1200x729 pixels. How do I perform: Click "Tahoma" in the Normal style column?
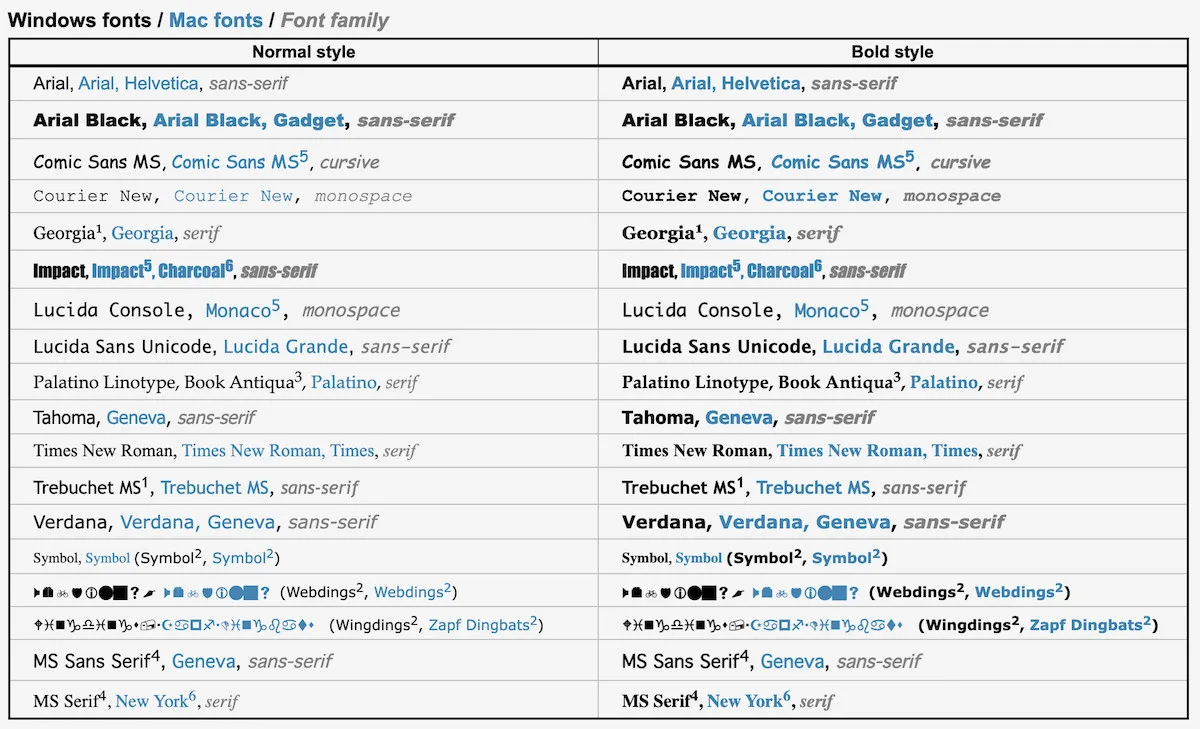pos(65,417)
